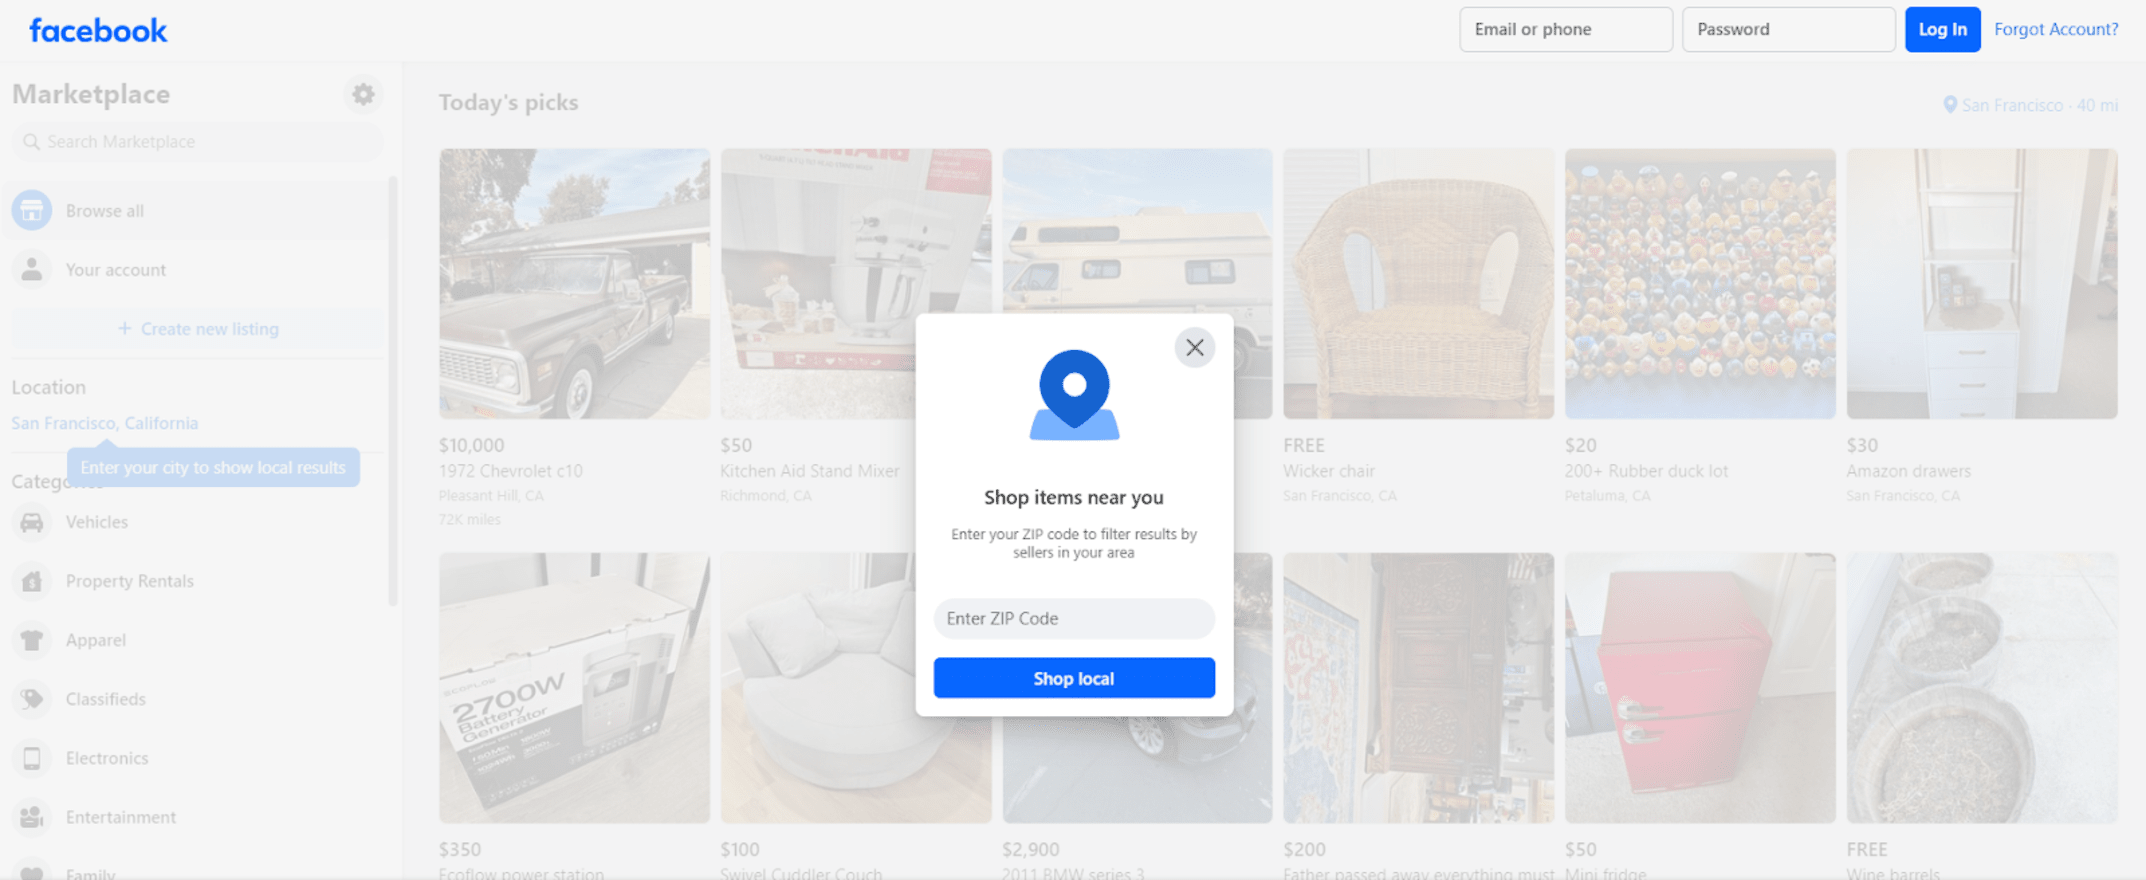Select the Browse all label
Screen dimensions: 2146x880
tap(105, 211)
